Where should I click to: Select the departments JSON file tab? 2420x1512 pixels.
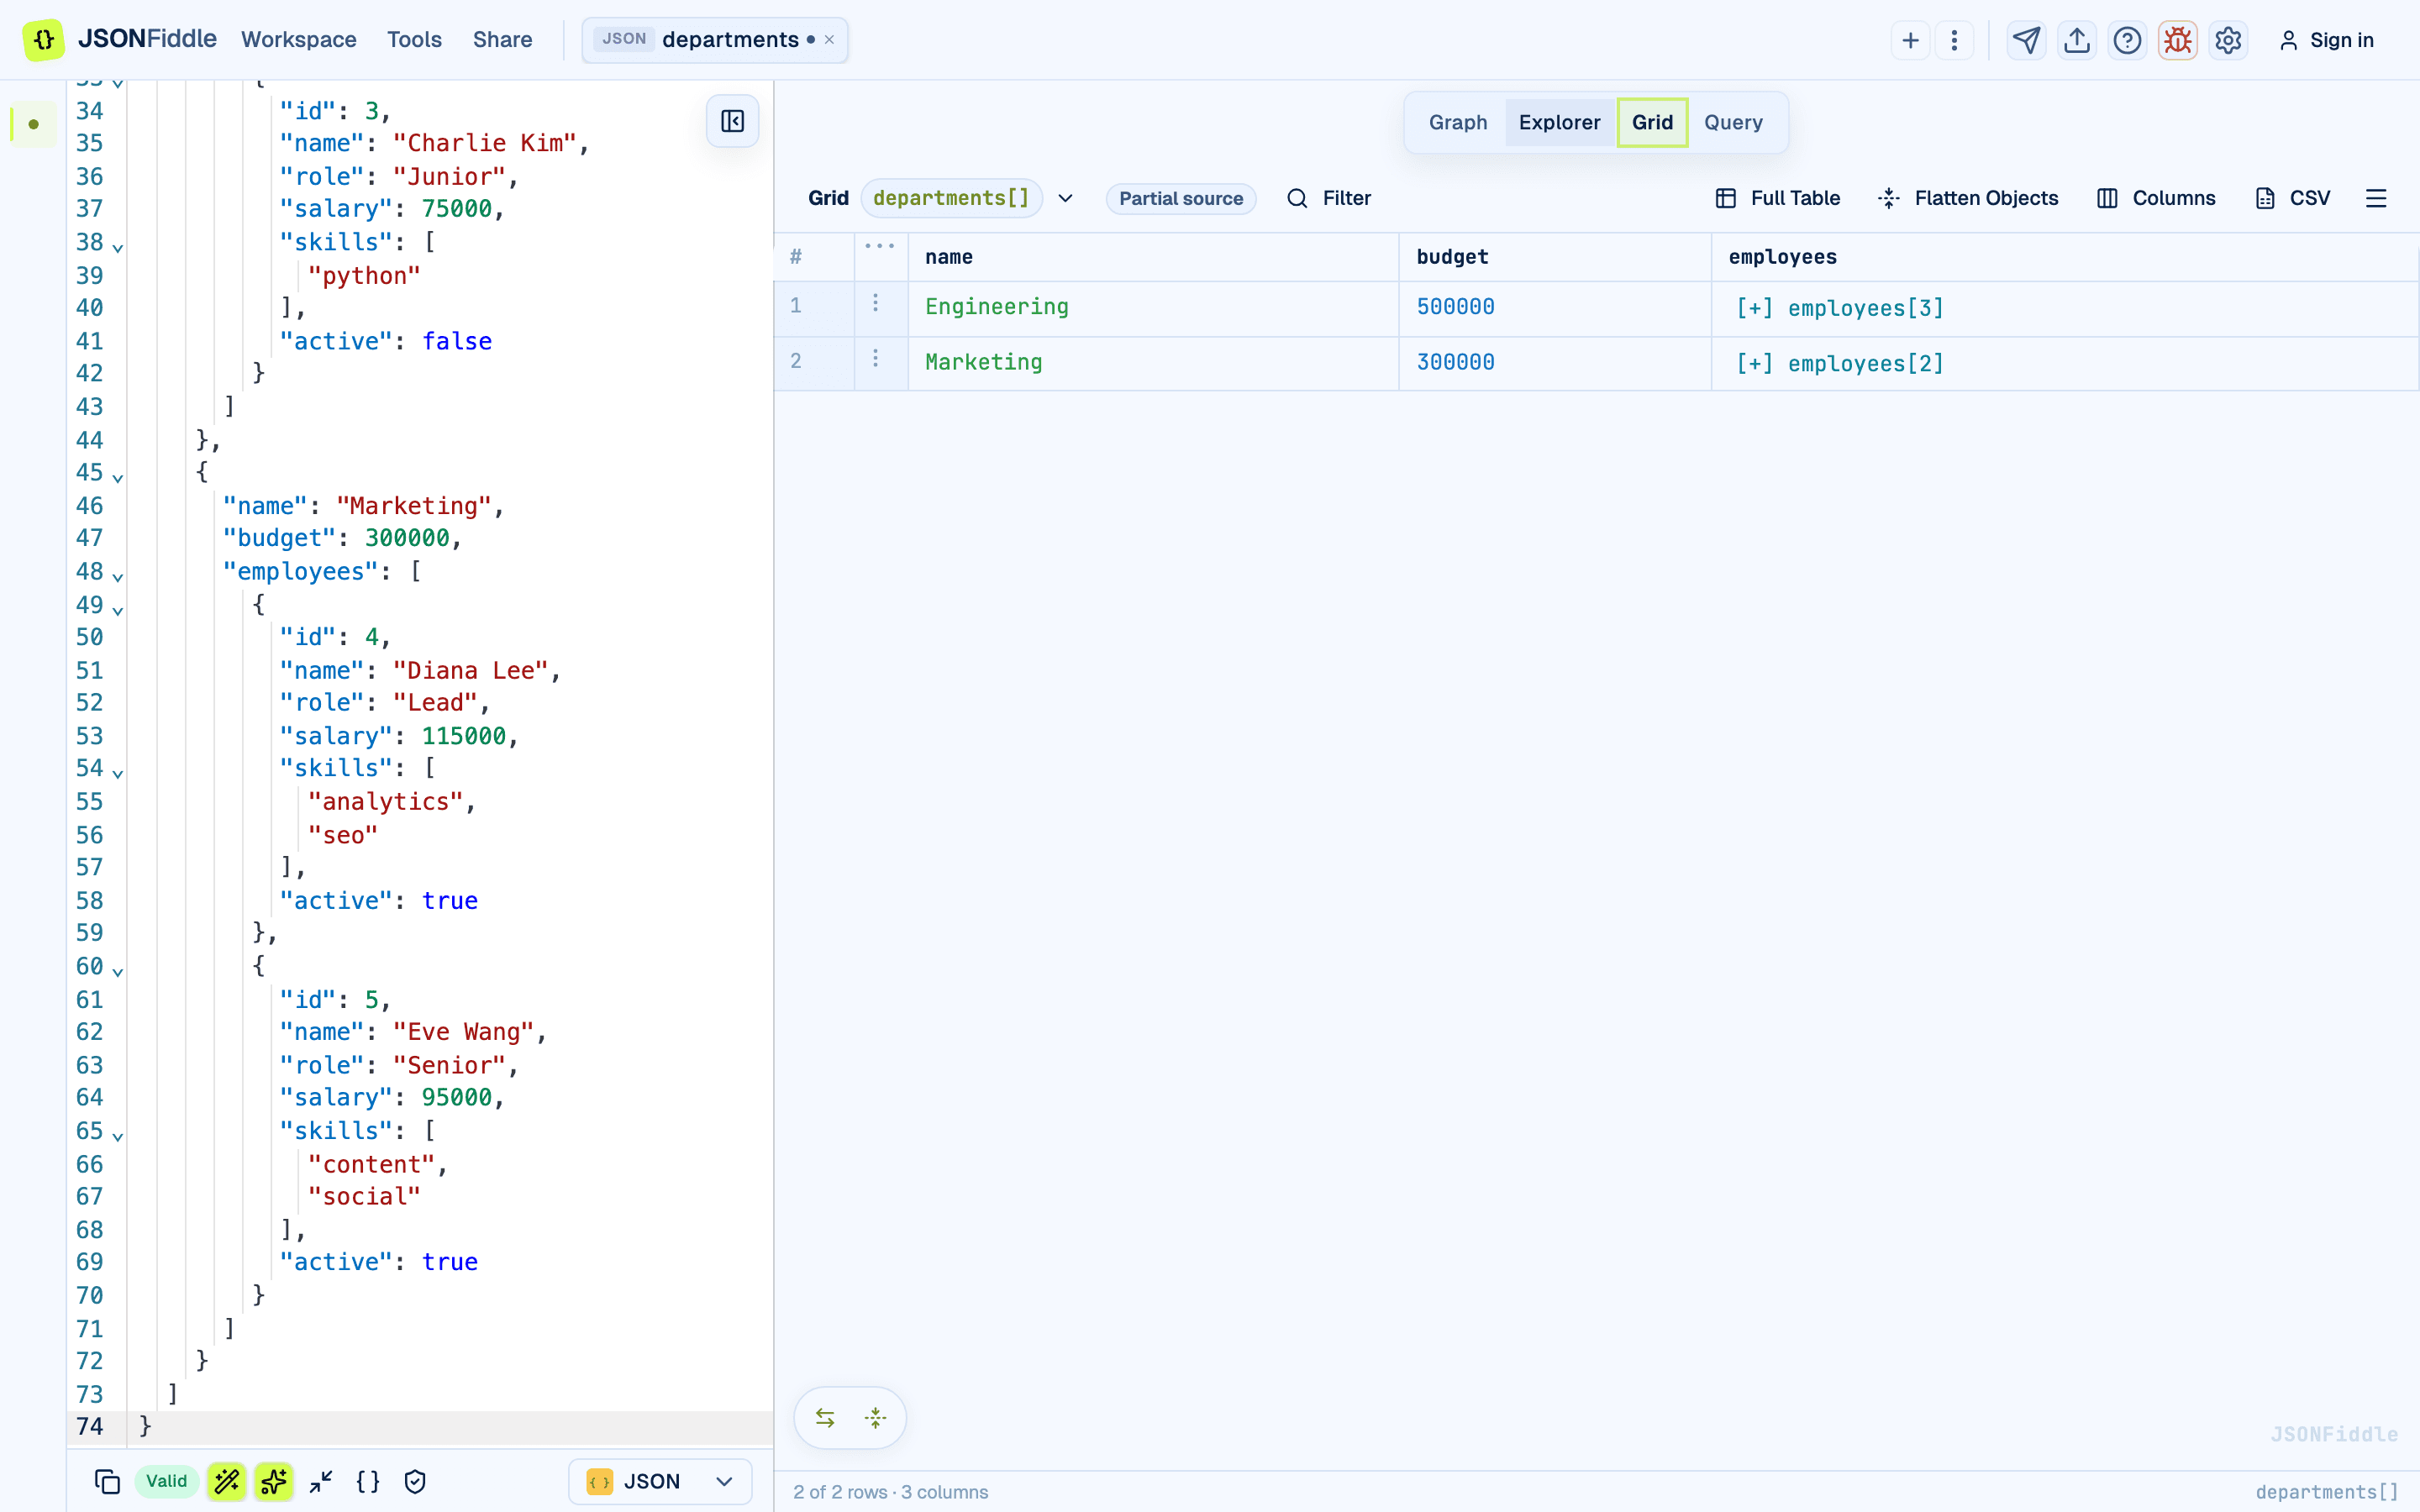715,40
